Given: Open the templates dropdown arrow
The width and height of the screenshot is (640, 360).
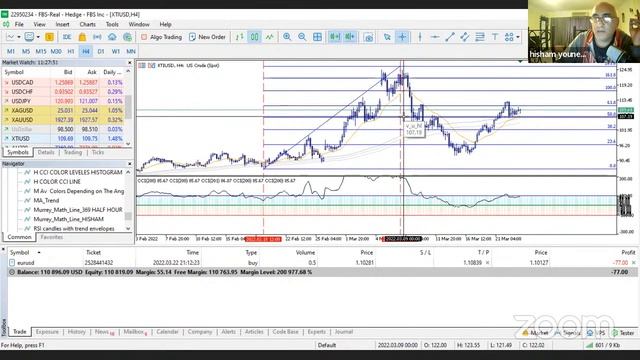Looking at the screenshot, I should 38,37.
